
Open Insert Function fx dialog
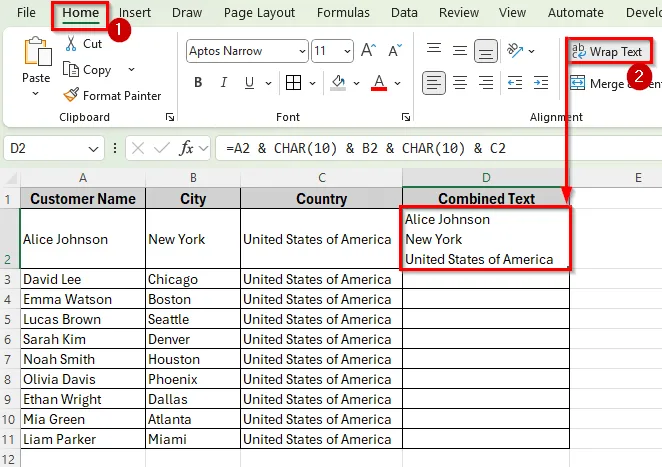coord(186,148)
